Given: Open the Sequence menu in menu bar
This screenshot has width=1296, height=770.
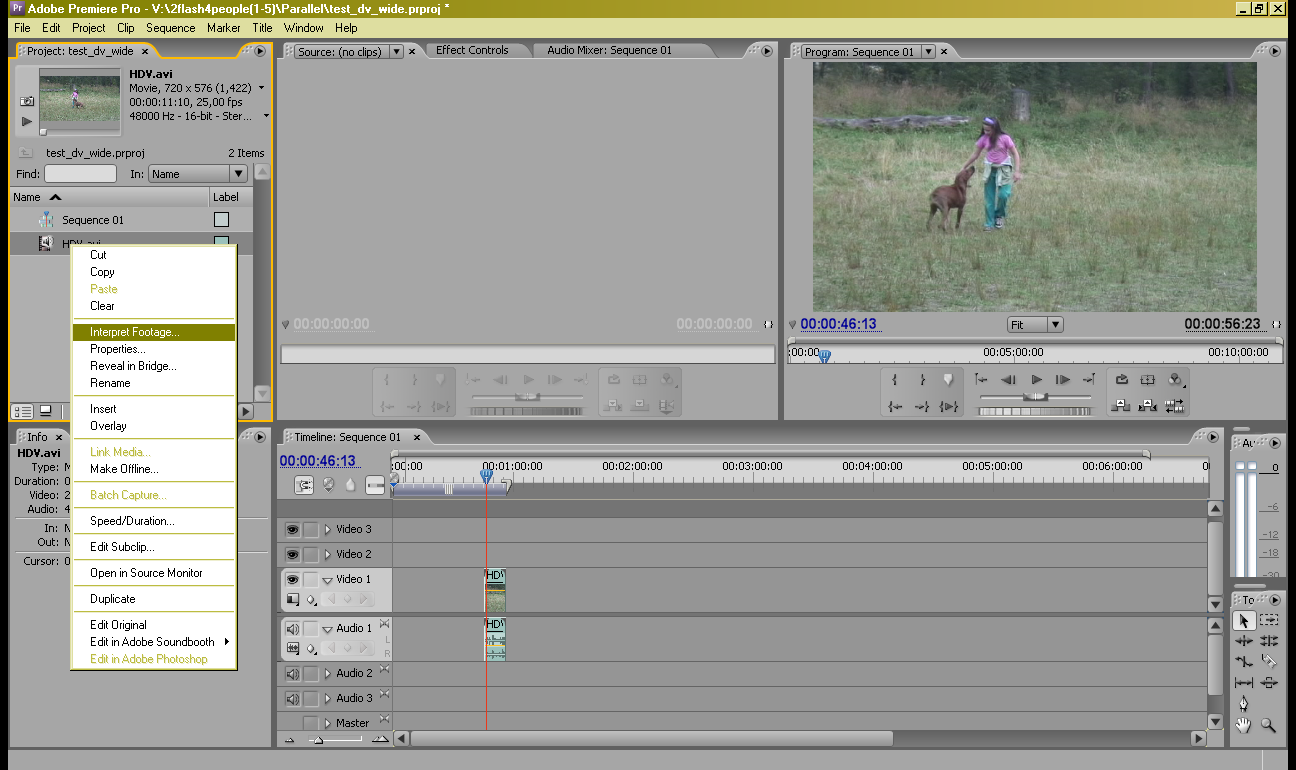Looking at the screenshot, I should [170, 28].
